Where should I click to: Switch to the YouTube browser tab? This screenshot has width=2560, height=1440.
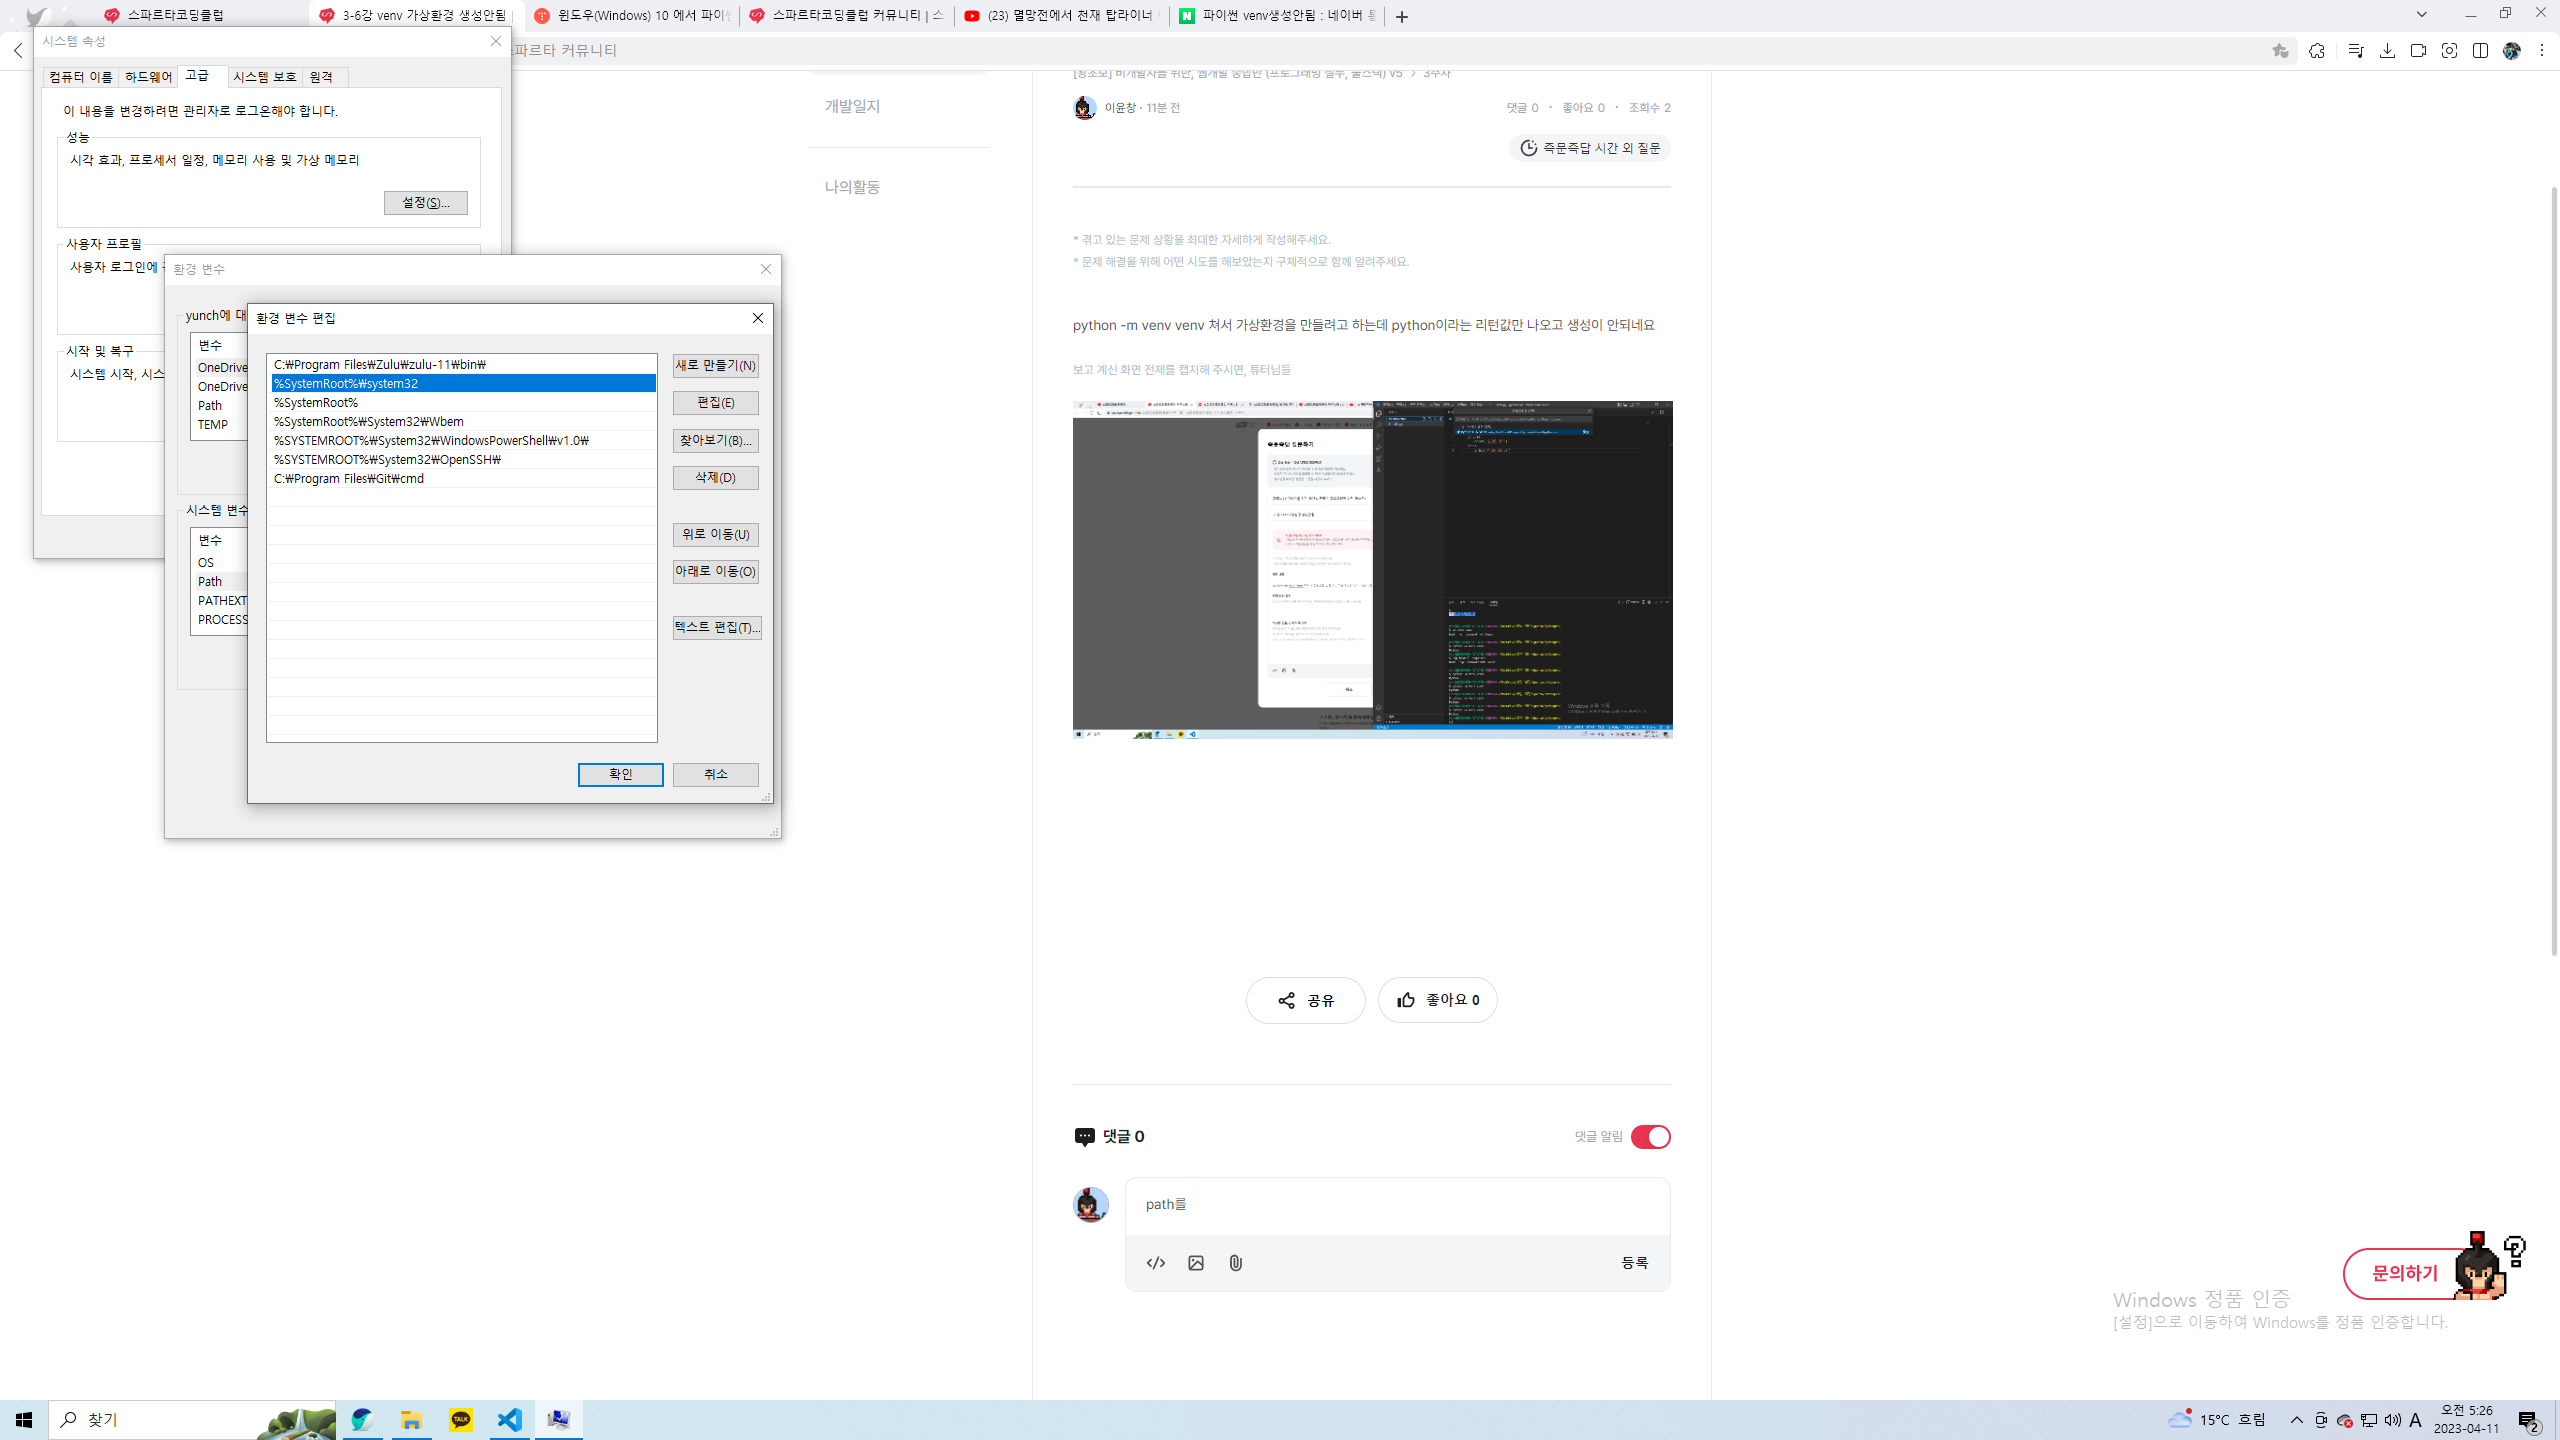pyautogui.click(x=1062, y=16)
